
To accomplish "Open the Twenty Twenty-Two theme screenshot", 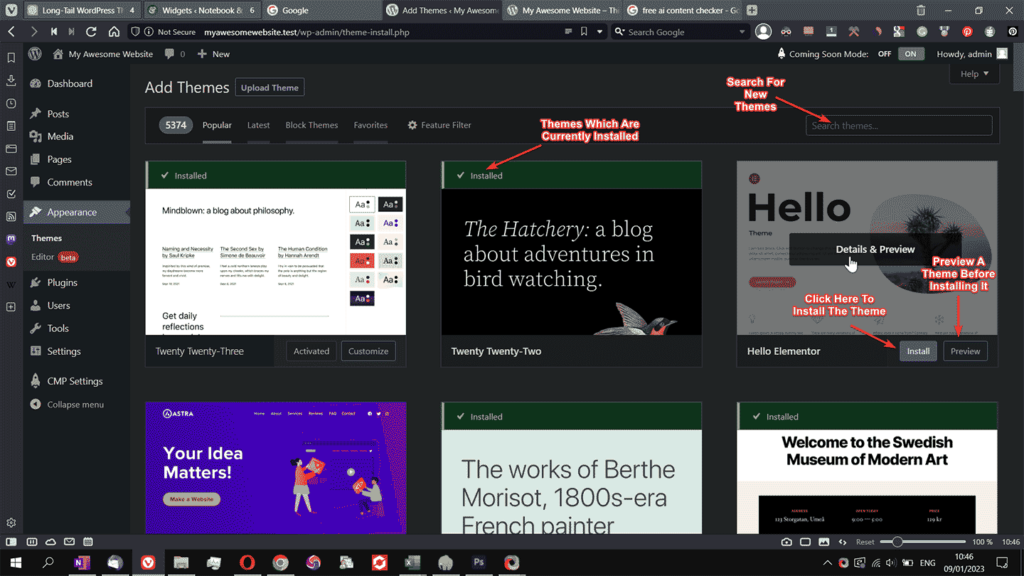I will click(x=571, y=262).
